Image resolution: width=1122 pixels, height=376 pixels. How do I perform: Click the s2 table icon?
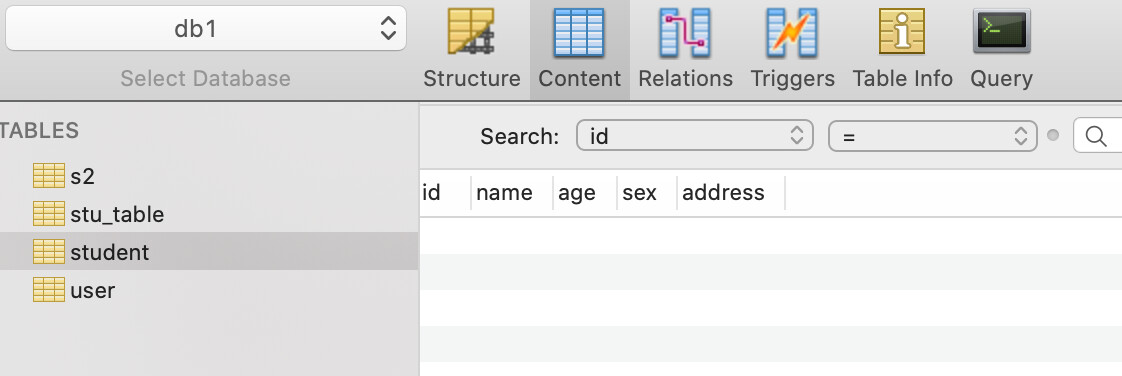click(x=49, y=175)
